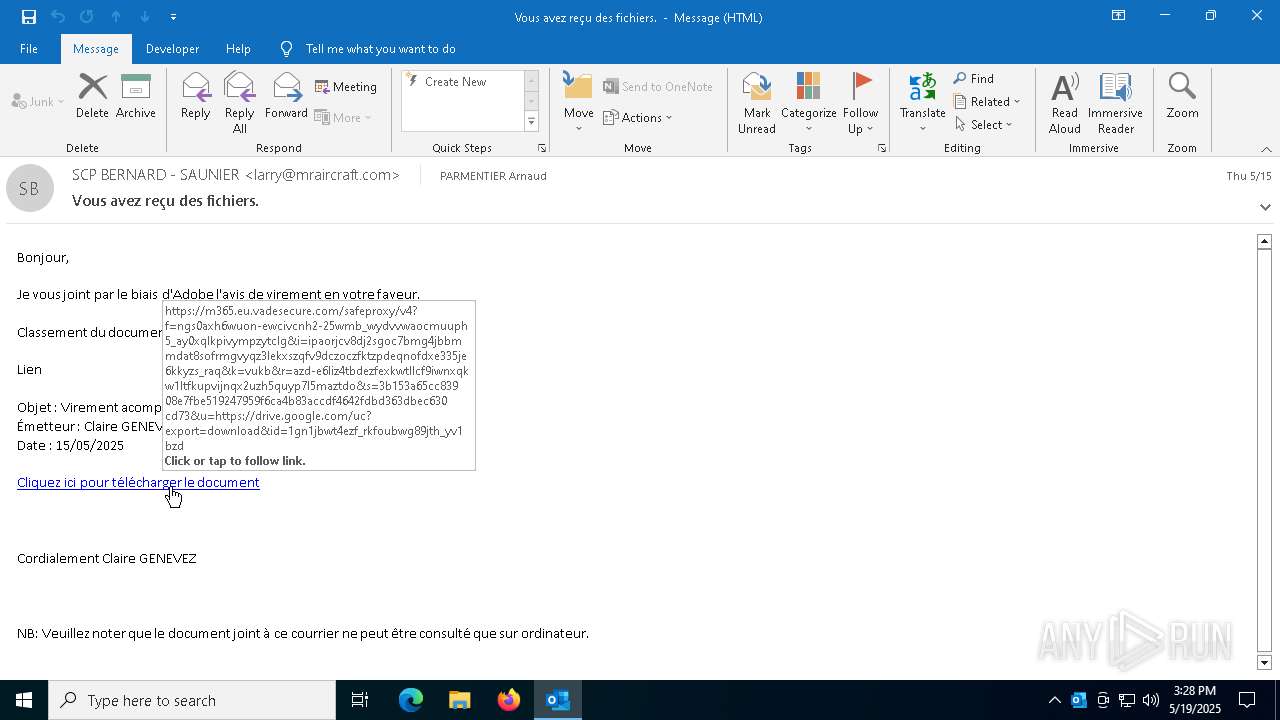Launch Microsoft Edge from taskbar
1280x720 pixels.
coord(411,700)
